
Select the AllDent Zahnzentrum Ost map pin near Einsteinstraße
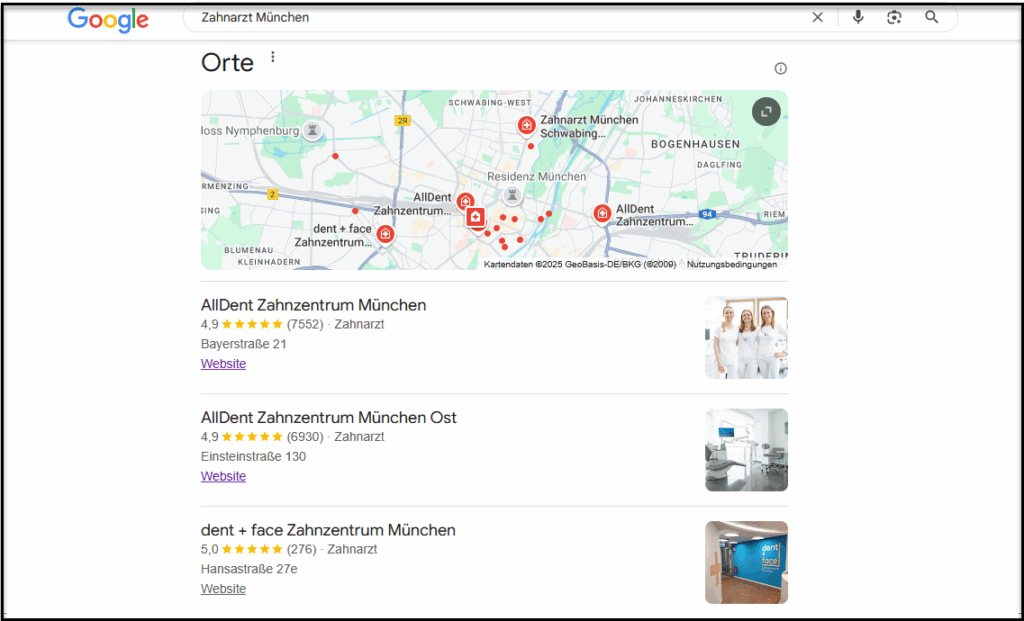602,213
